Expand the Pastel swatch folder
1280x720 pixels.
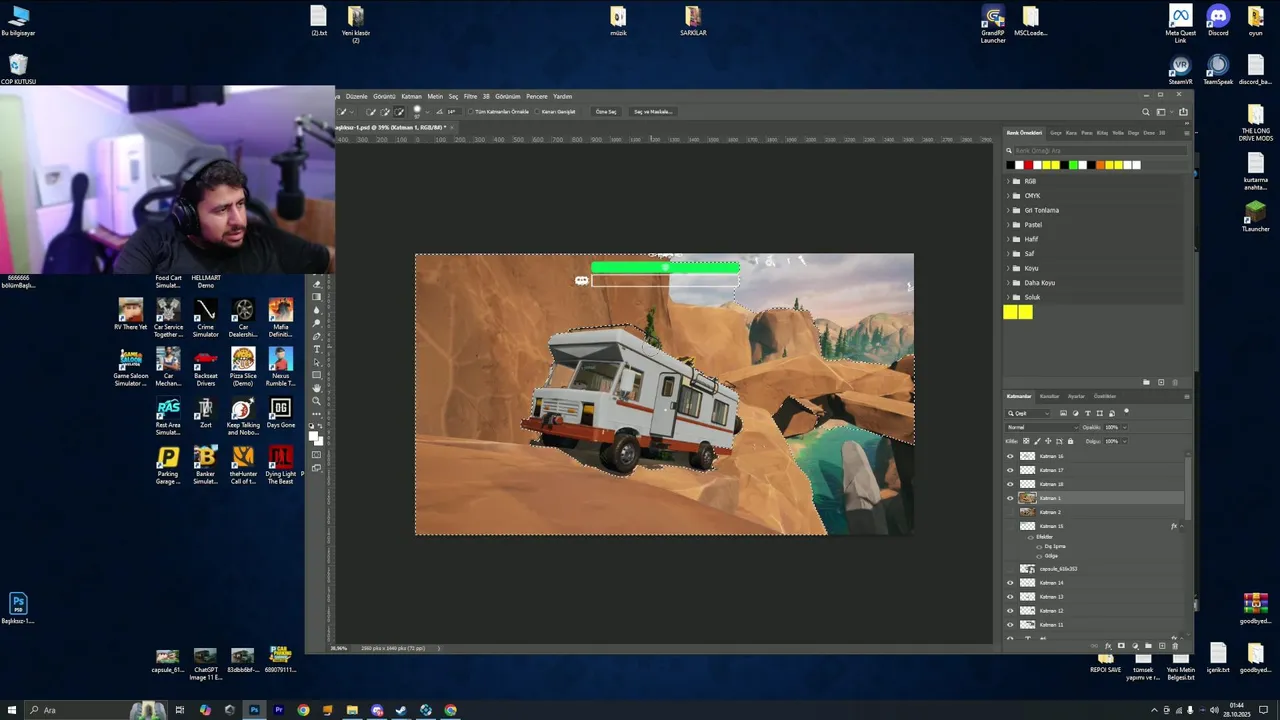point(1008,225)
